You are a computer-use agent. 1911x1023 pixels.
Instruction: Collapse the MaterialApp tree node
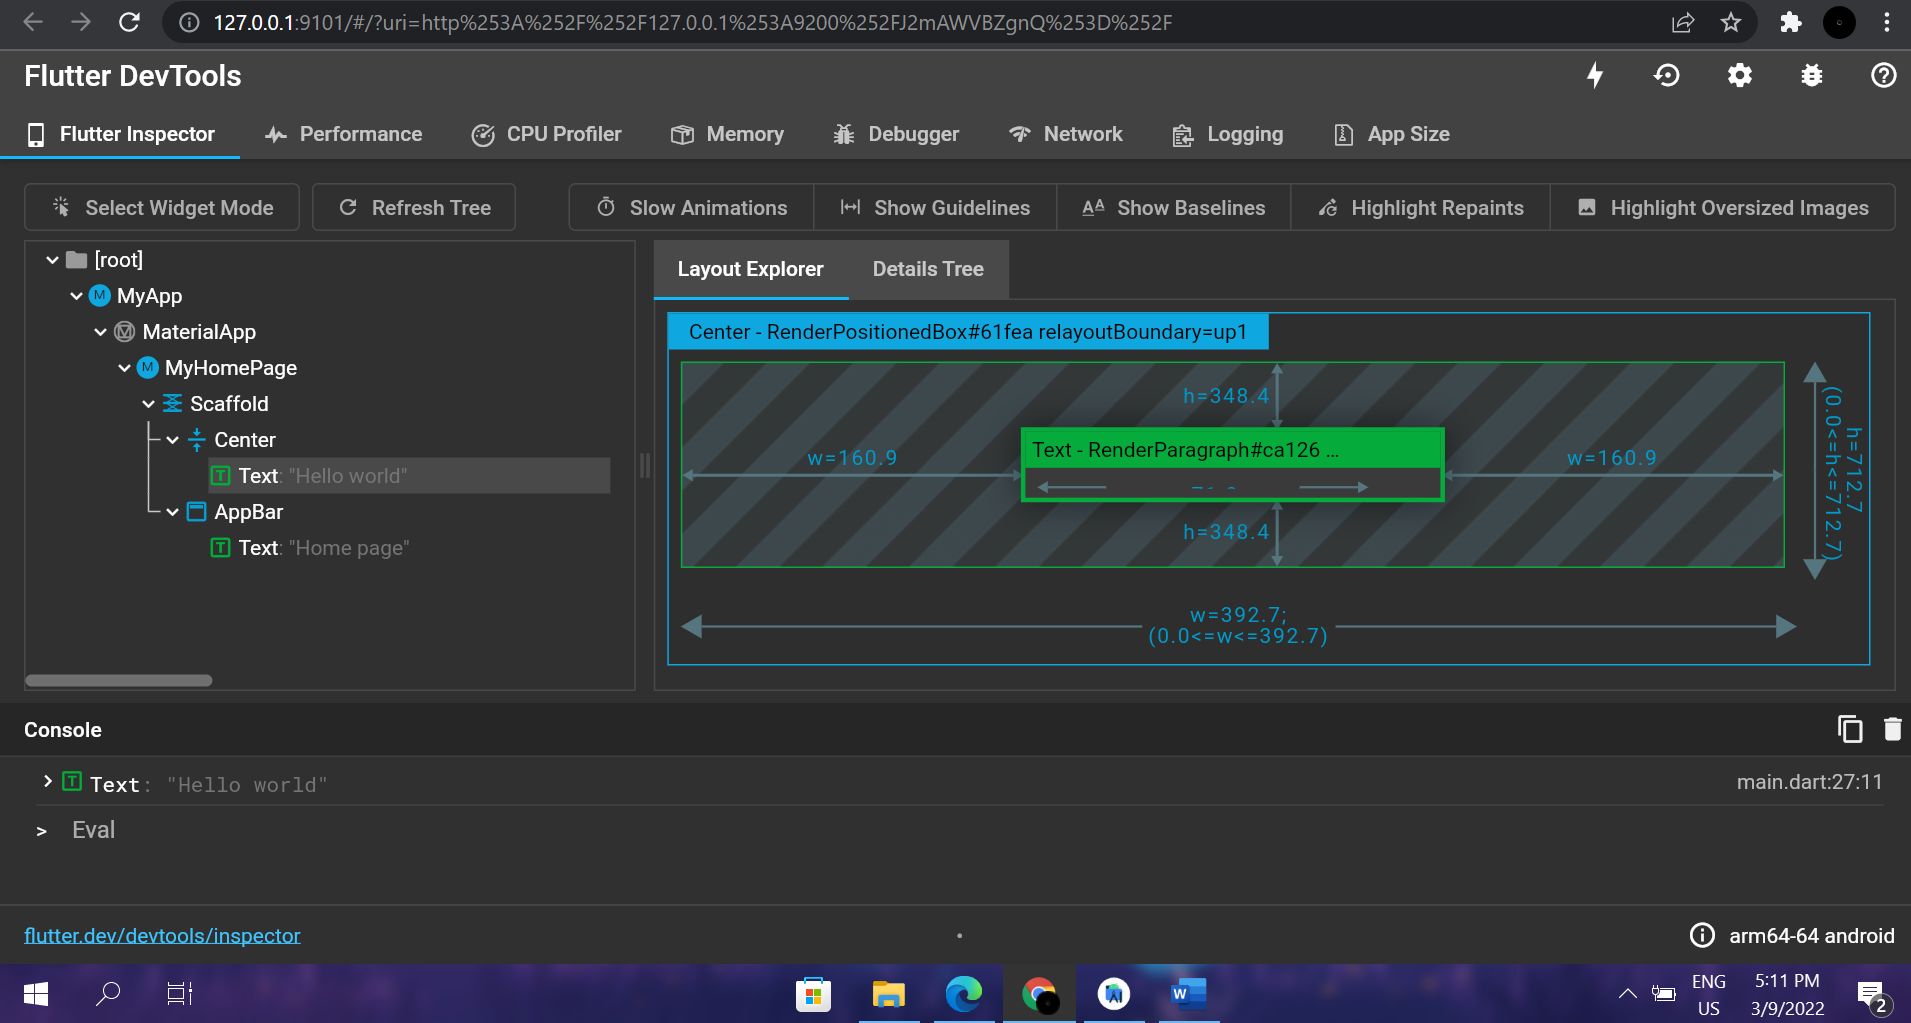tap(100, 332)
